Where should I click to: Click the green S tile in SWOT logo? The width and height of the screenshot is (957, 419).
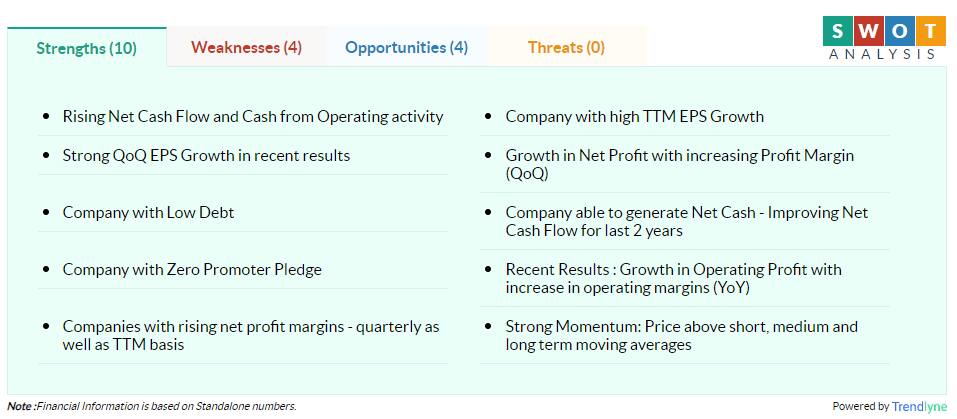coord(837,30)
